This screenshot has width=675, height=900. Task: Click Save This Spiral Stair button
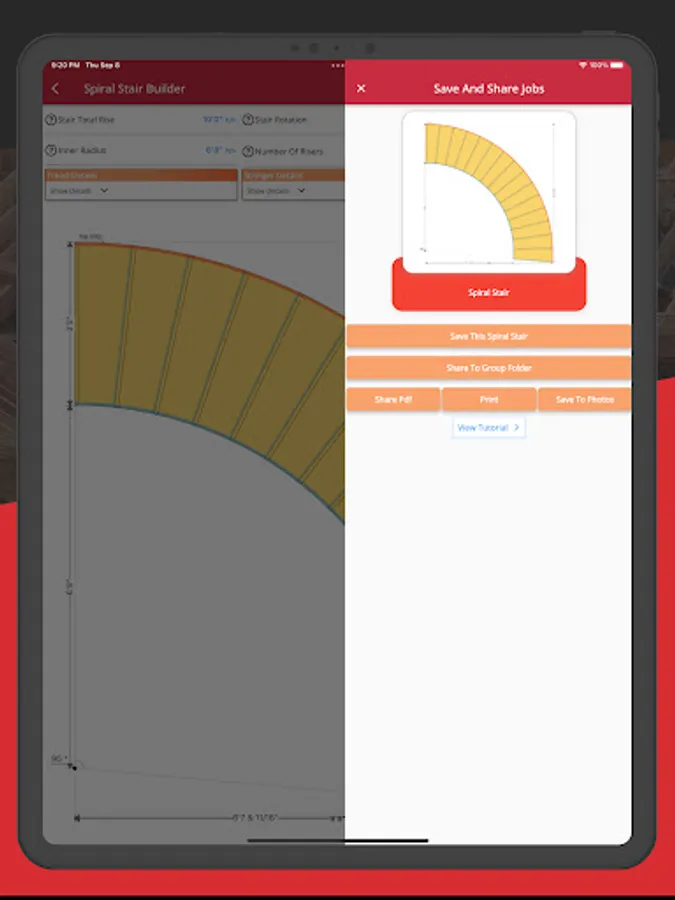(x=488, y=336)
